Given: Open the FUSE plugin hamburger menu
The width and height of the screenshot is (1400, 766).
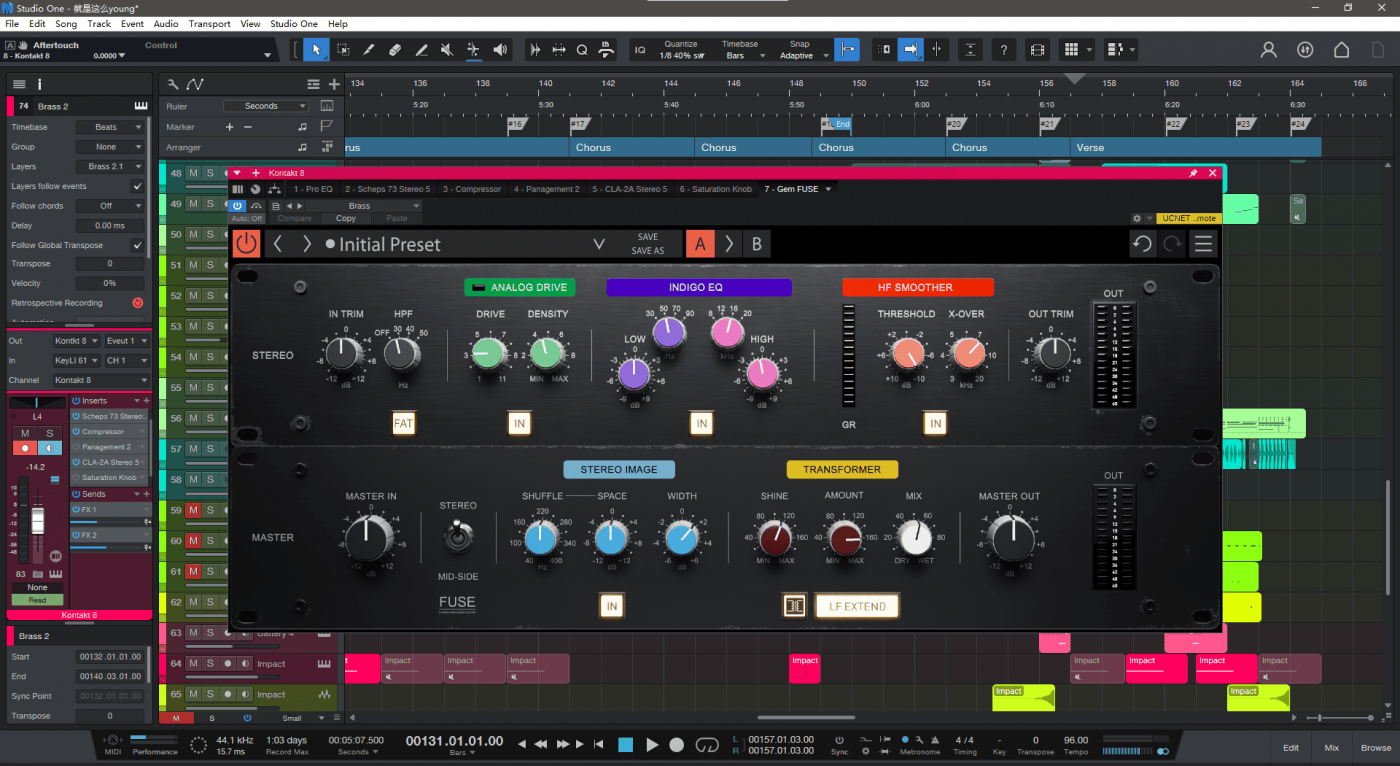Looking at the screenshot, I should [1202, 244].
